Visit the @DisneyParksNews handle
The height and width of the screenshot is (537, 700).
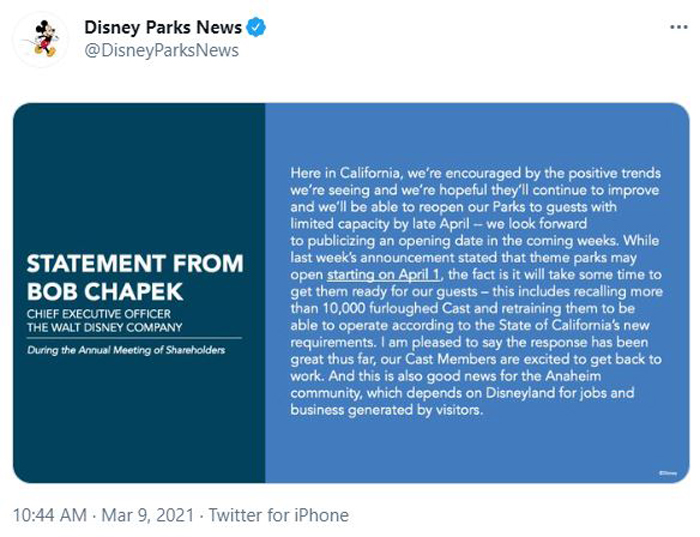coord(162,50)
